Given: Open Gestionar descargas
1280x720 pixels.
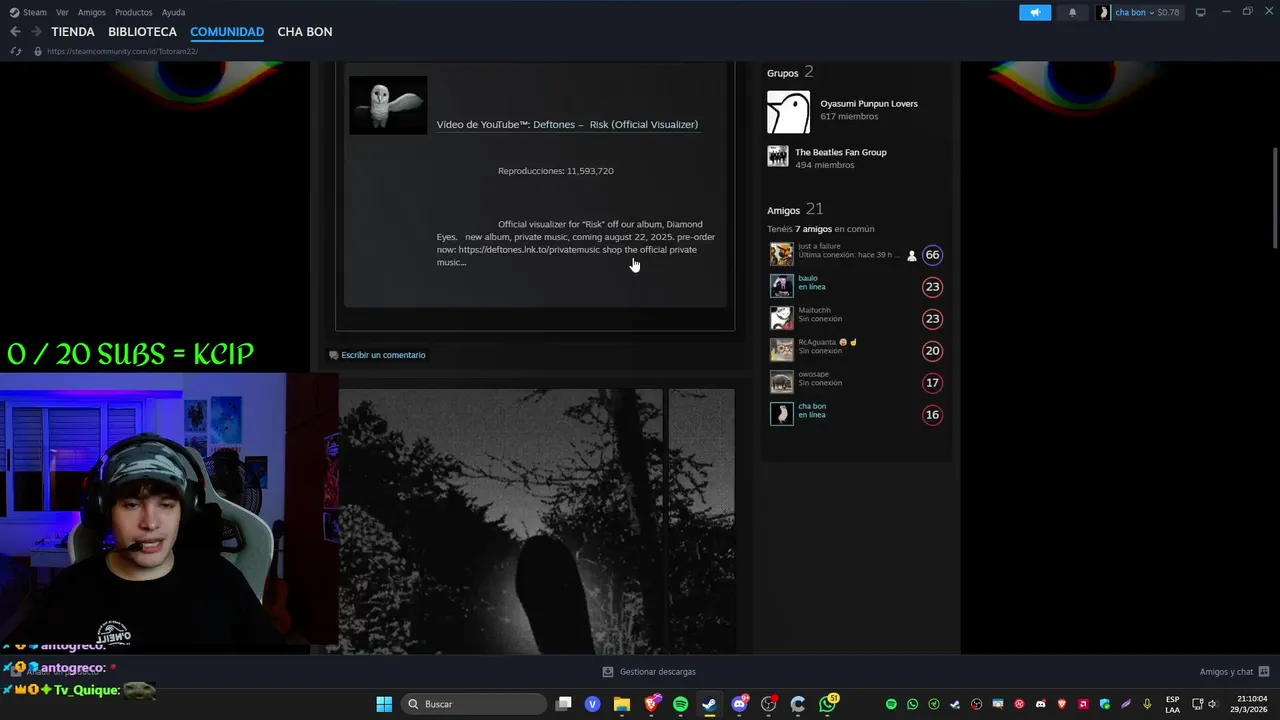Looking at the screenshot, I should click(649, 672).
